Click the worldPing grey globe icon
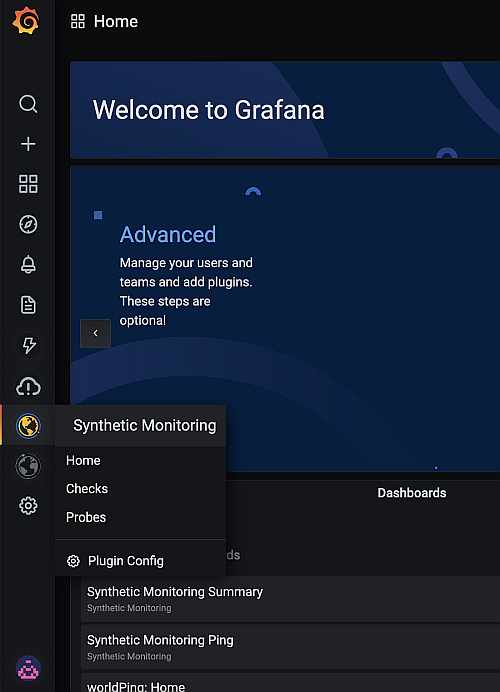Viewport: 500px width, 692px height. pyautogui.click(x=28, y=466)
